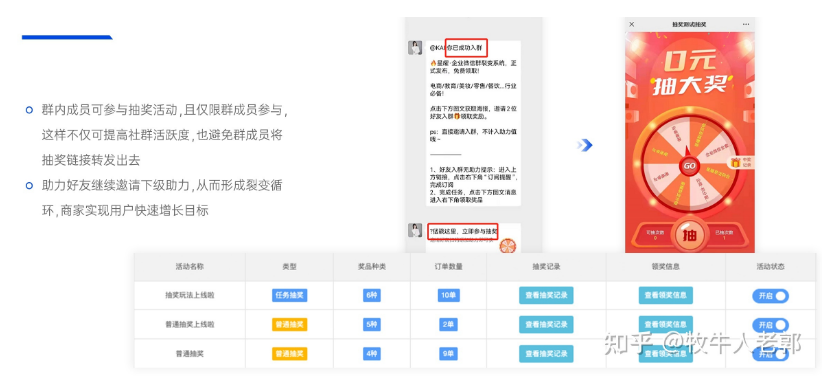Screen dimensions: 832x380
Task: Click the 10单 order count tag
Action: click(448, 296)
